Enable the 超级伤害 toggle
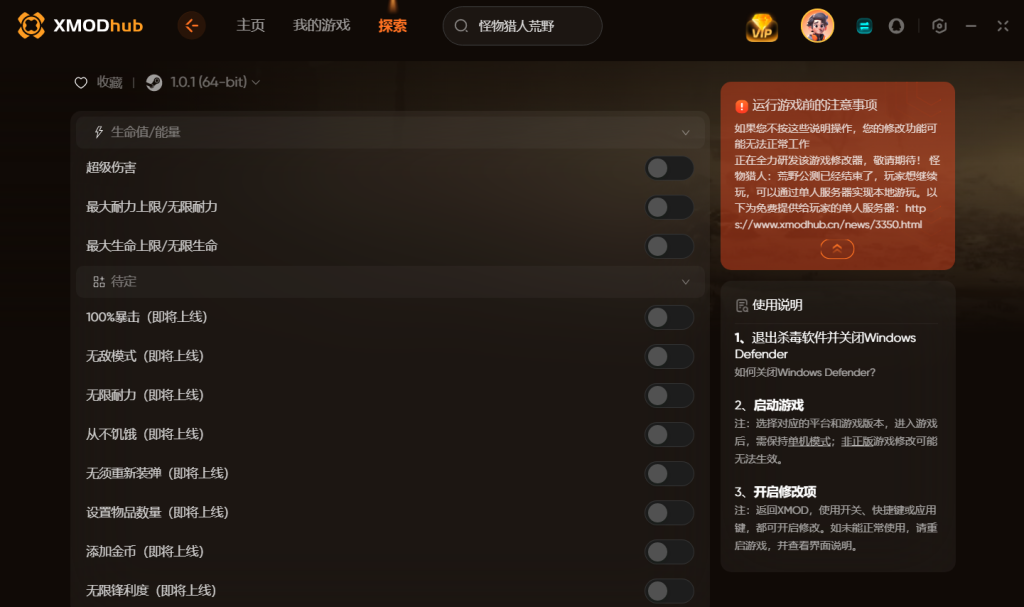Screen dimensions: 1024x607 (x=669, y=168)
